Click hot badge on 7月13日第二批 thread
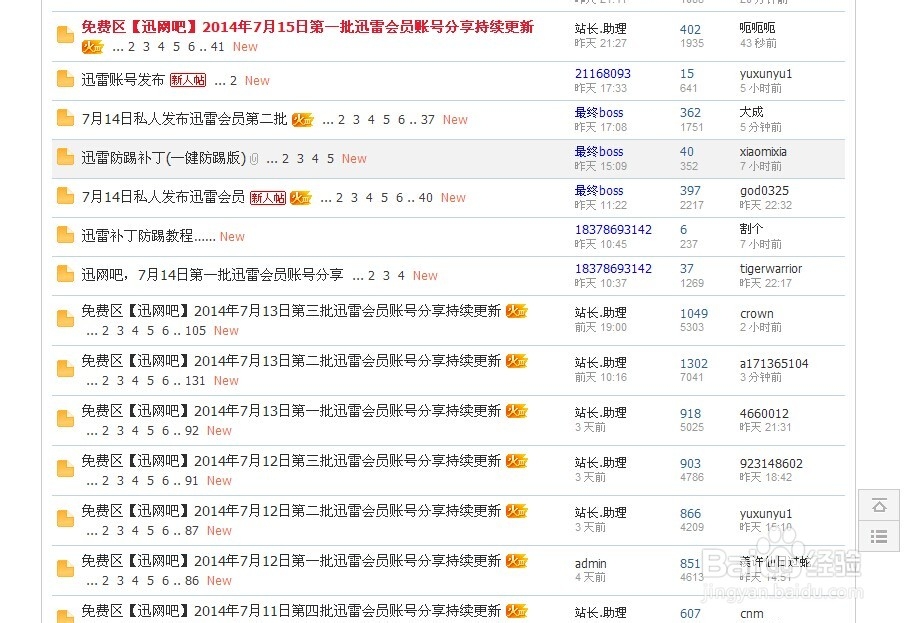Viewport: 914px width, 623px height. (x=516, y=361)
